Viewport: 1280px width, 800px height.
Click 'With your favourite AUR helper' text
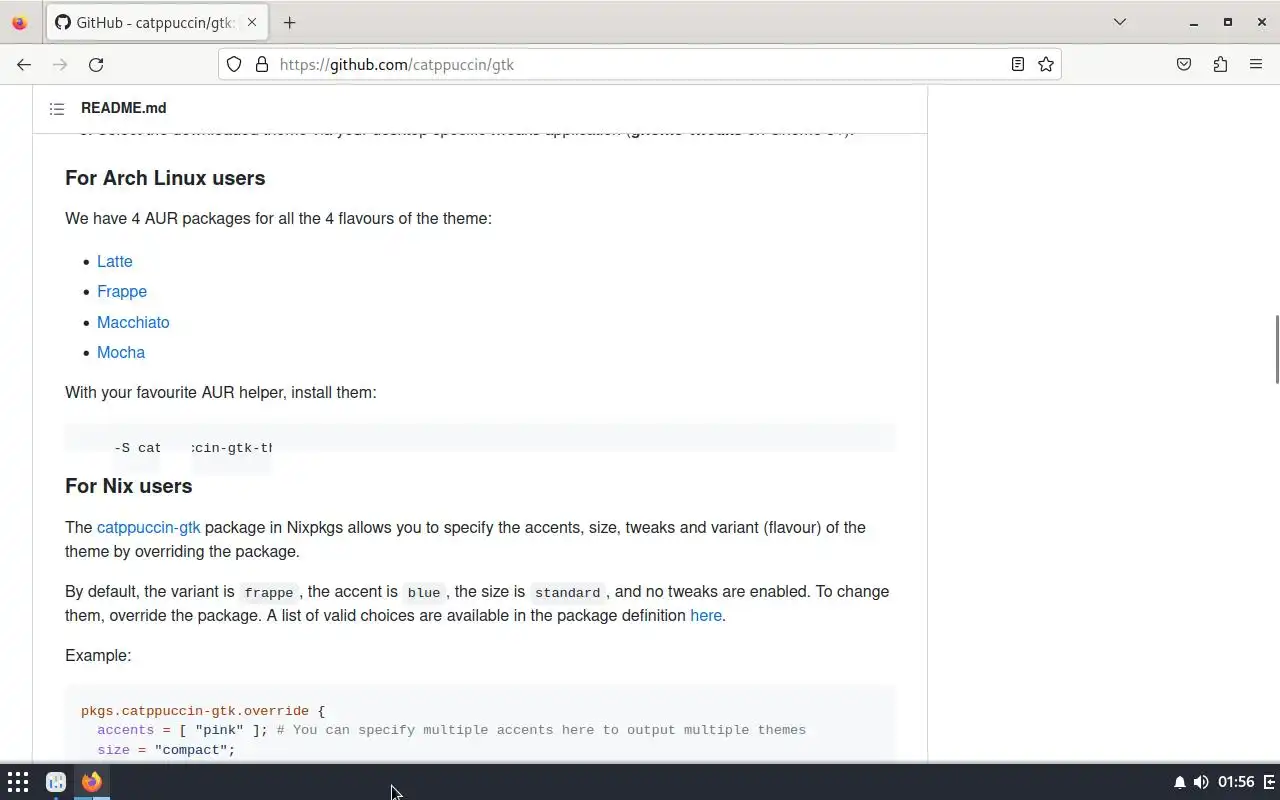point(221,393)
